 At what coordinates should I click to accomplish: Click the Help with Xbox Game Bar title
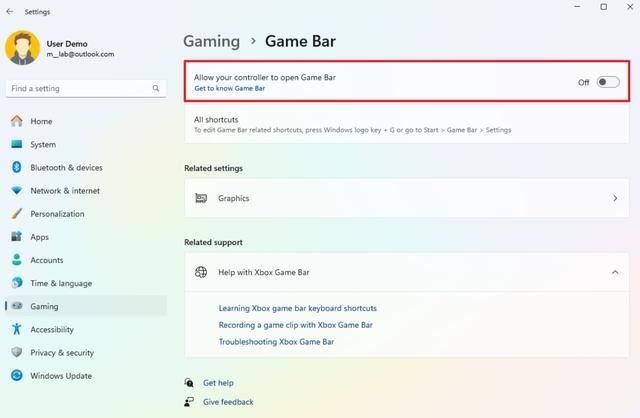click(x=264, y=272)
